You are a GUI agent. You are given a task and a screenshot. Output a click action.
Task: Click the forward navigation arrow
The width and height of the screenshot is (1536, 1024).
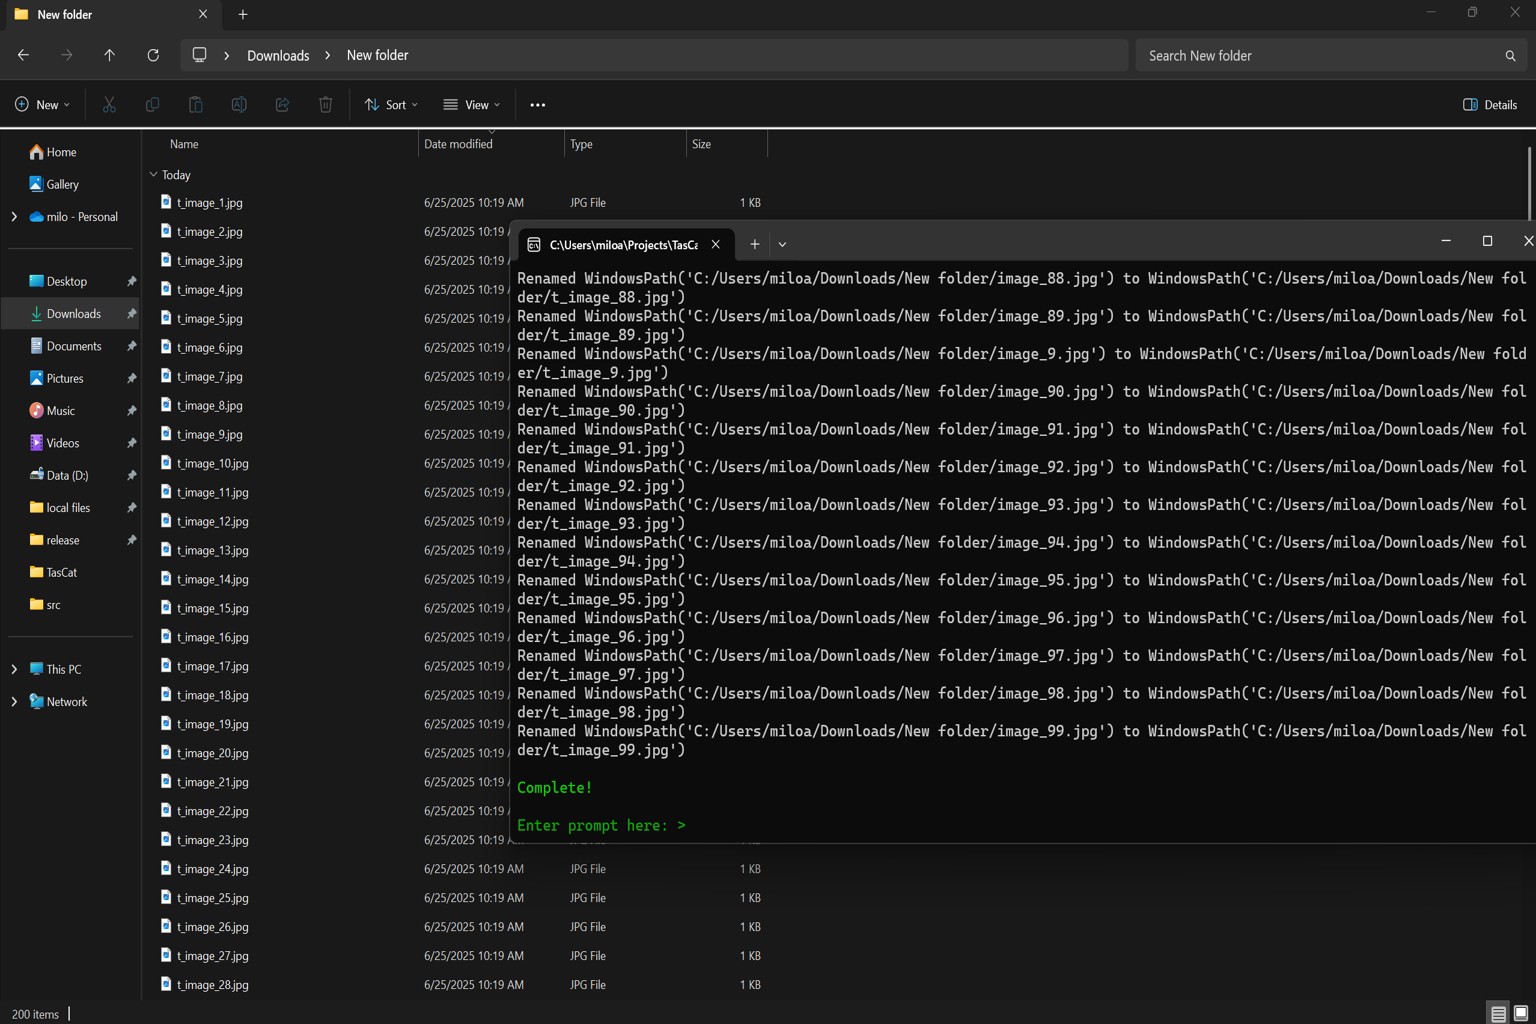point(66,55)
